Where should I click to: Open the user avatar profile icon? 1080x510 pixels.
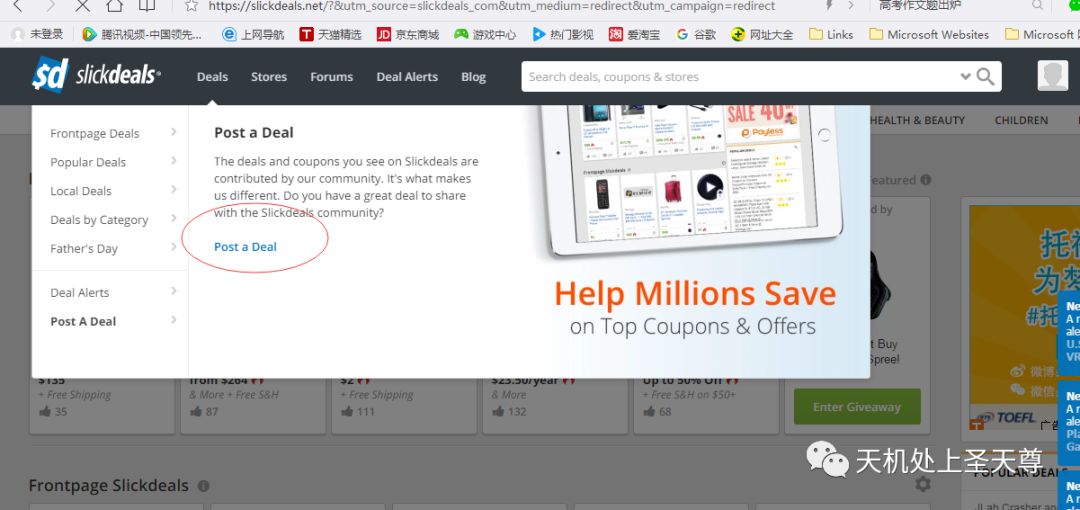pos(1052,76)
